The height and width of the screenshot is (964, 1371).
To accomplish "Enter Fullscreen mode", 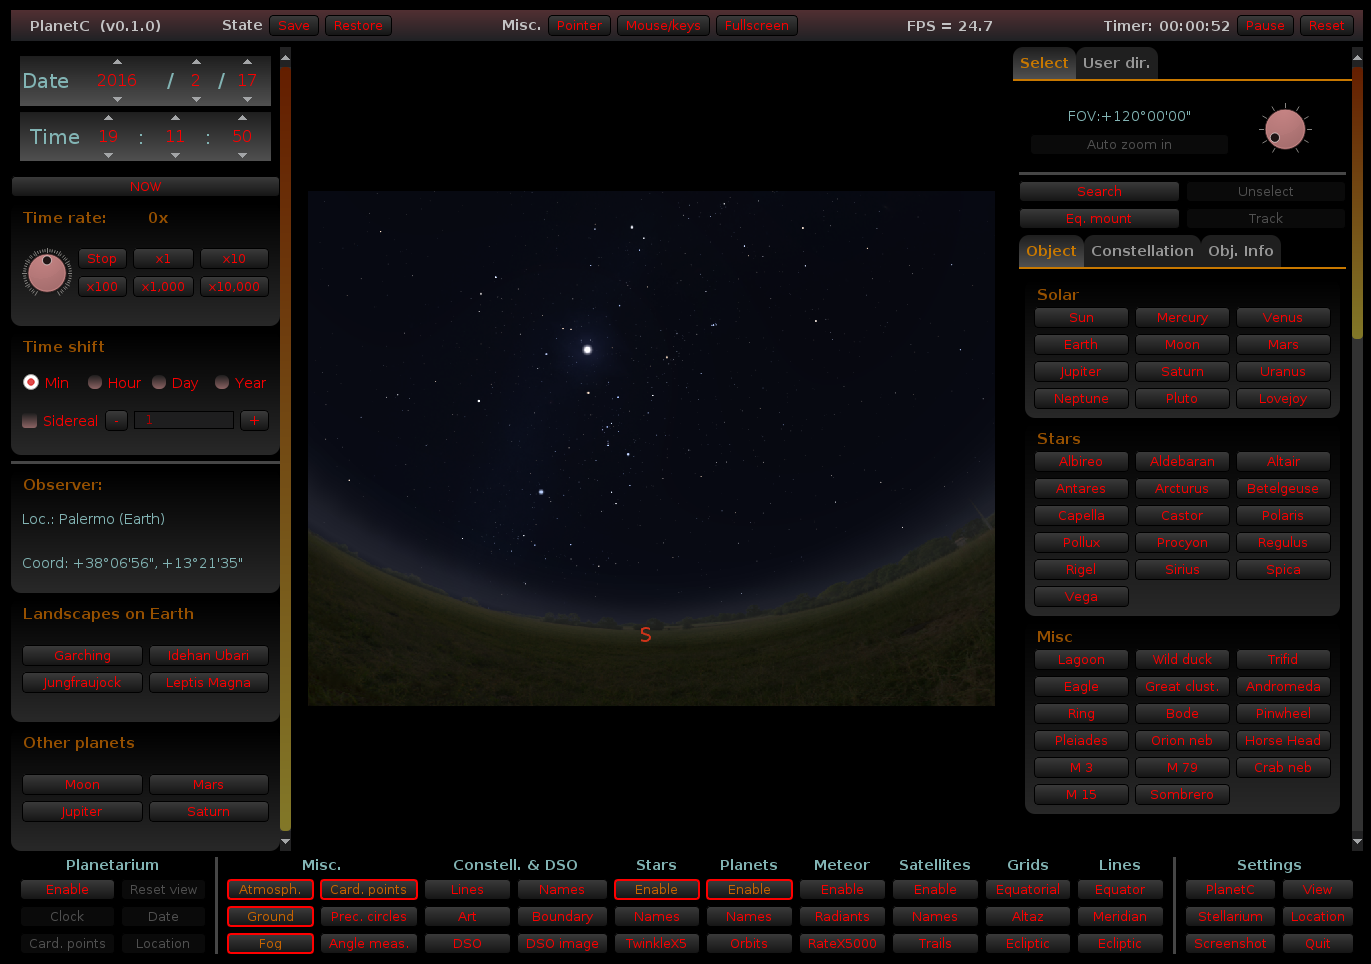I will [757, 26].
